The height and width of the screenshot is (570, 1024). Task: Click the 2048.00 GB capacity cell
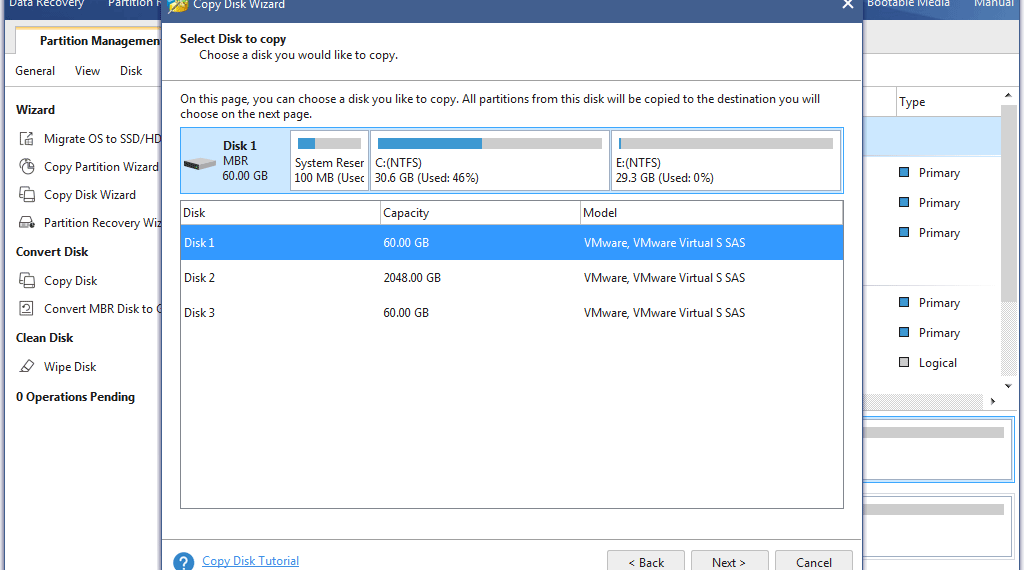click(412, 277)
